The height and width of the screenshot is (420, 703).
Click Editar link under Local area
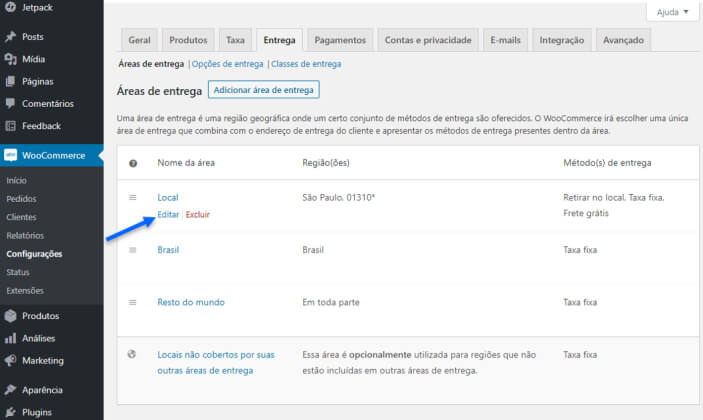(168, 215)
